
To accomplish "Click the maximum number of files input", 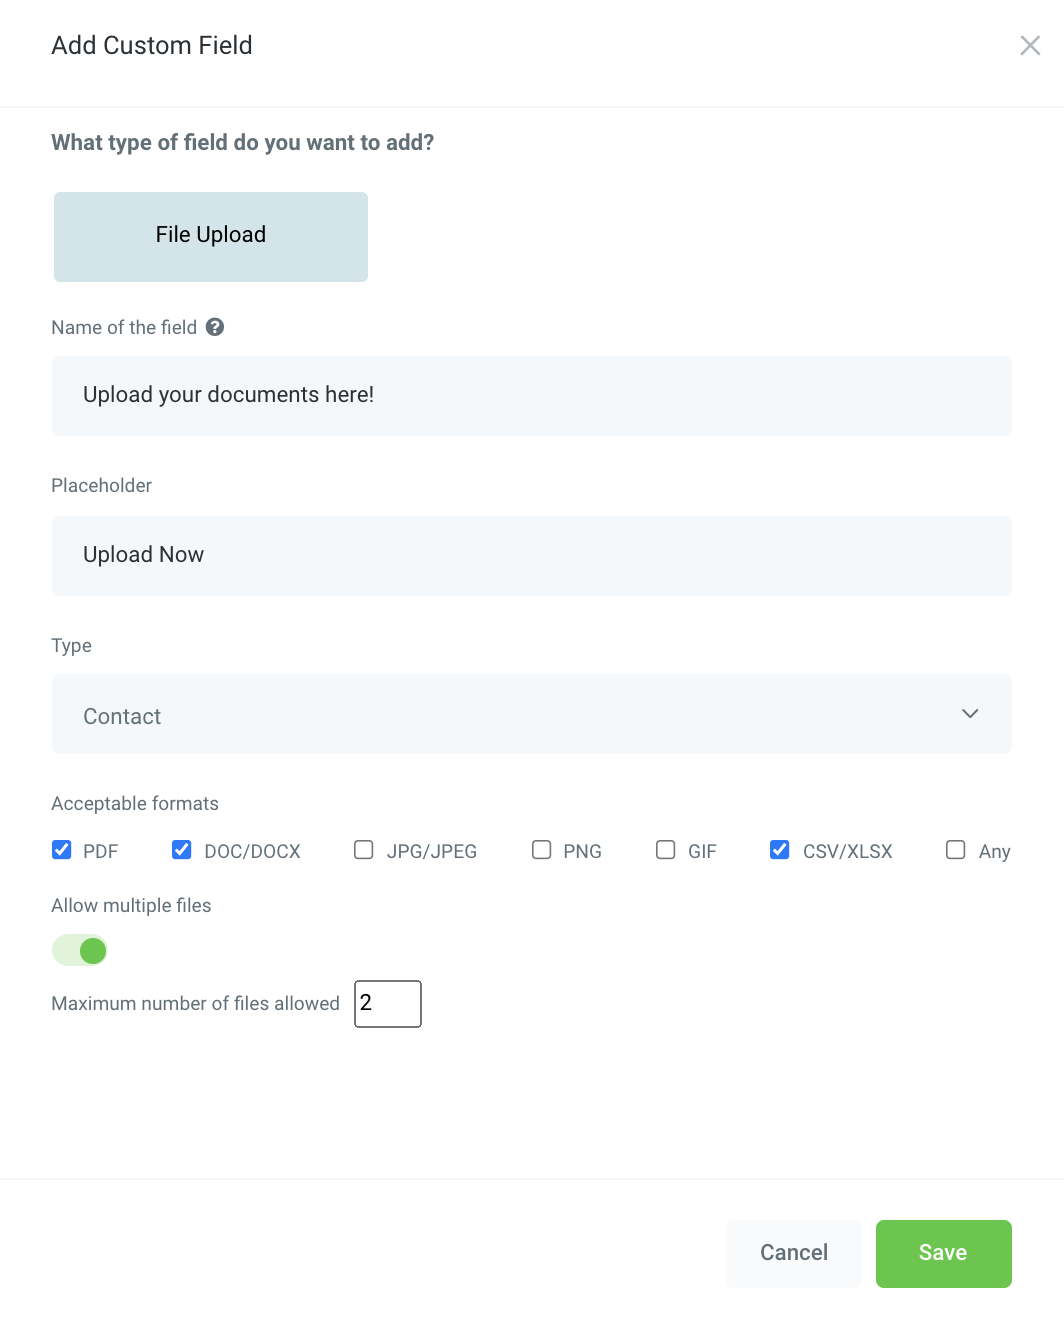I will click(x=388, y=1003).
